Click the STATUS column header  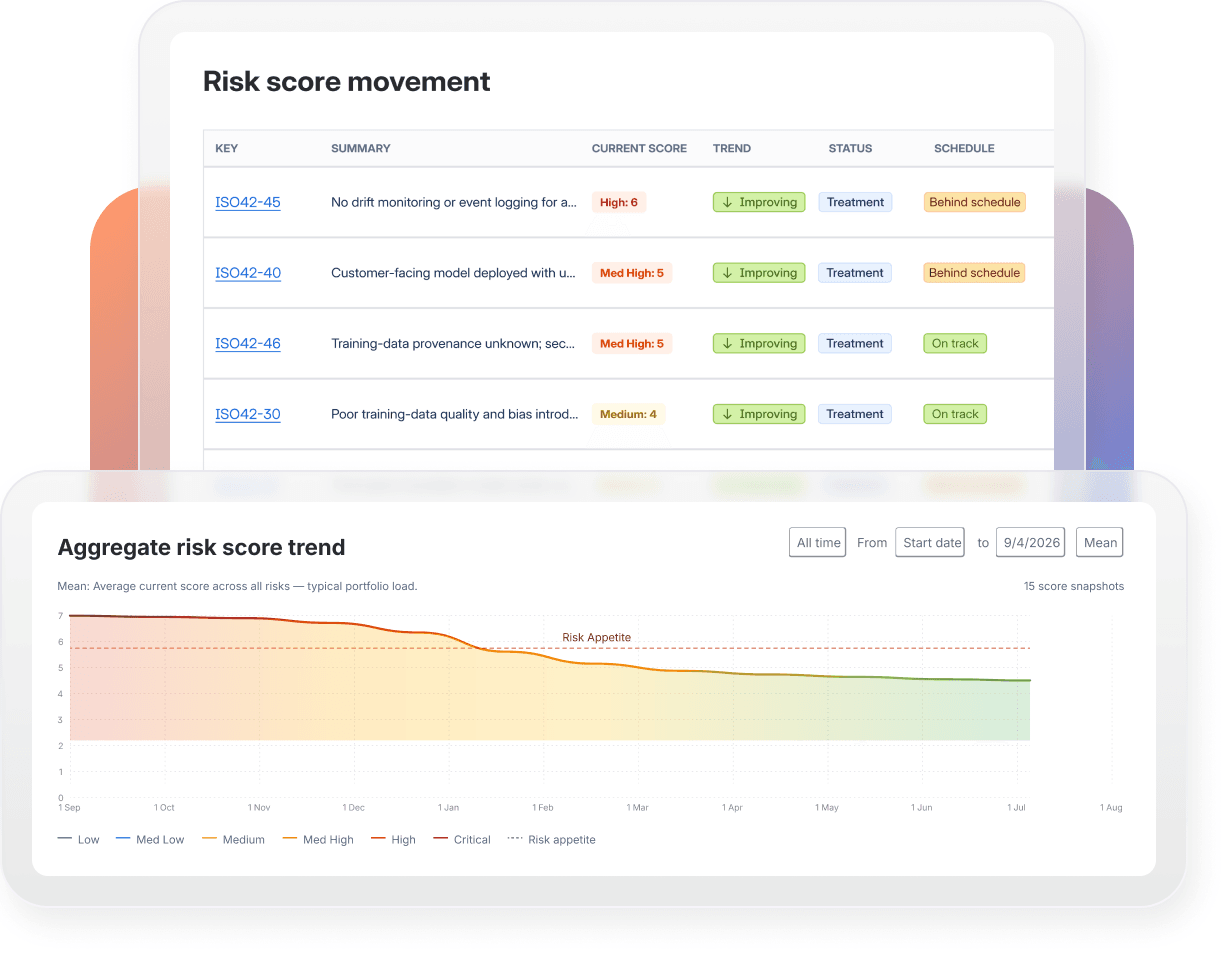pyautogui.click(x=850, y=148)
